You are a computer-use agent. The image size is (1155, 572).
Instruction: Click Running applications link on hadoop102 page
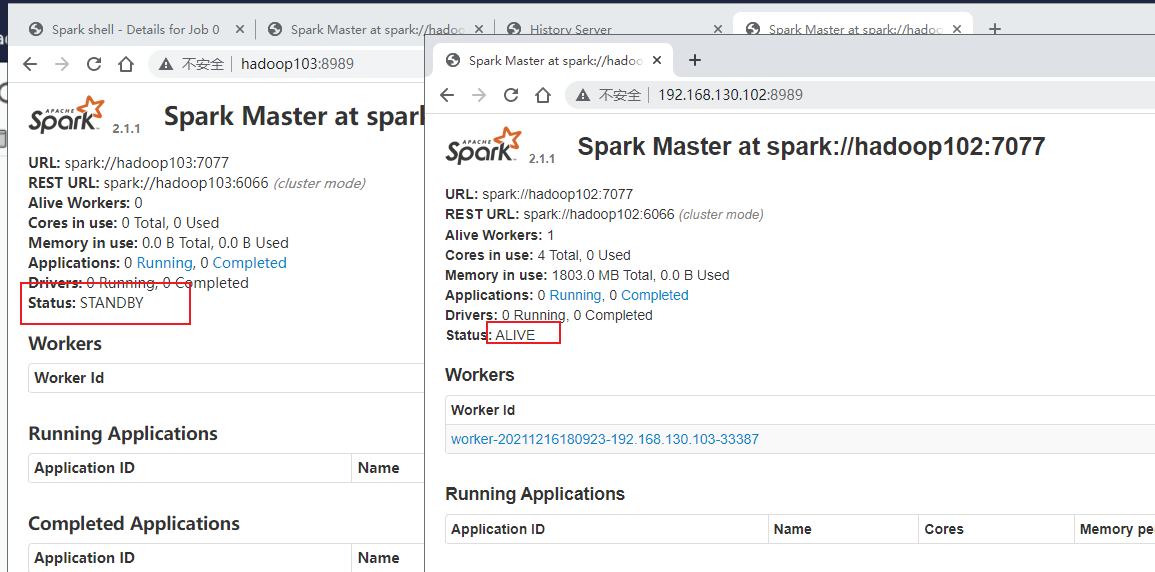pyautogui.click(x=575, y=295)
